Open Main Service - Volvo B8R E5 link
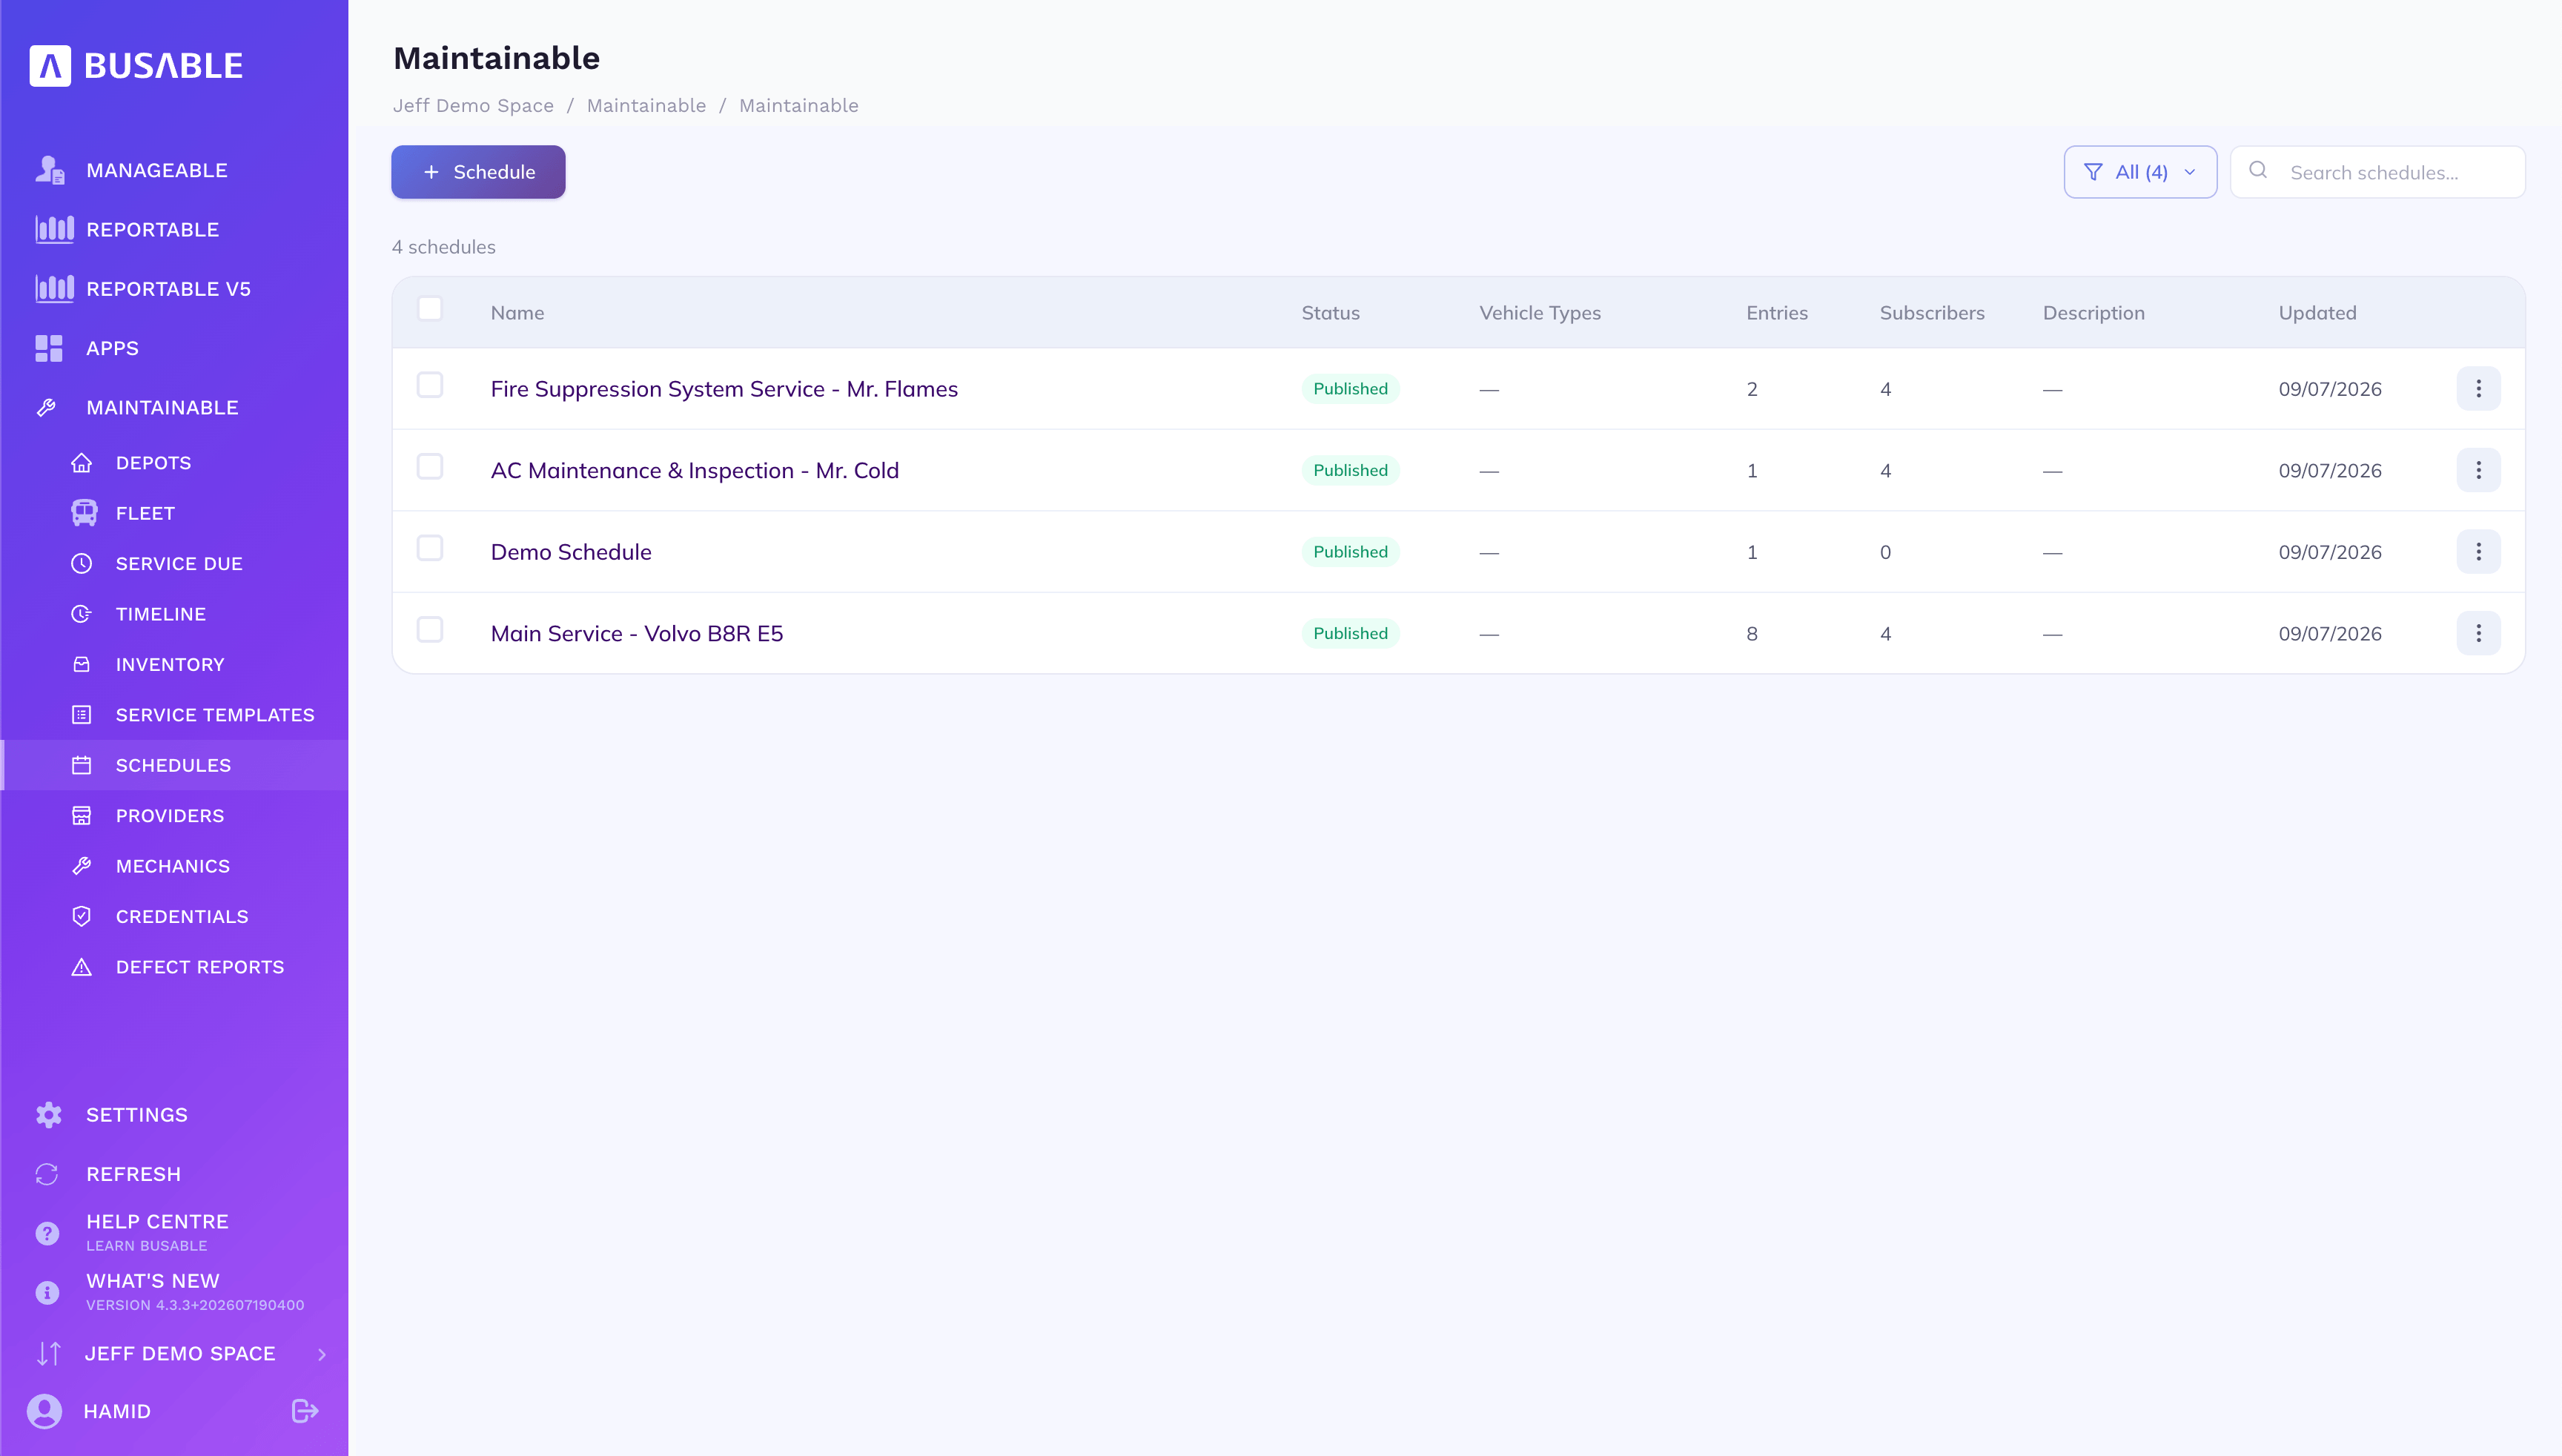The image size is (2562, 1456). point(637,633)
